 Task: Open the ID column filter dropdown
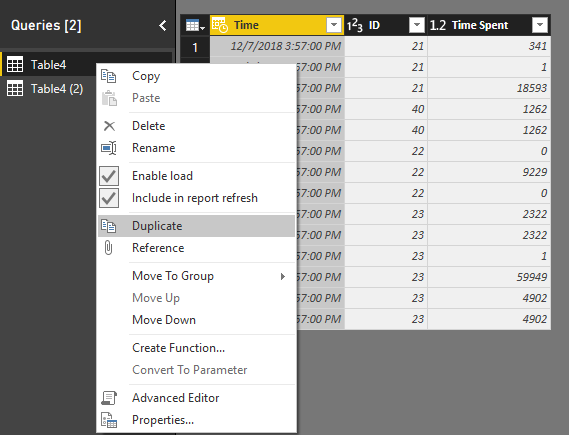[417, 25]
